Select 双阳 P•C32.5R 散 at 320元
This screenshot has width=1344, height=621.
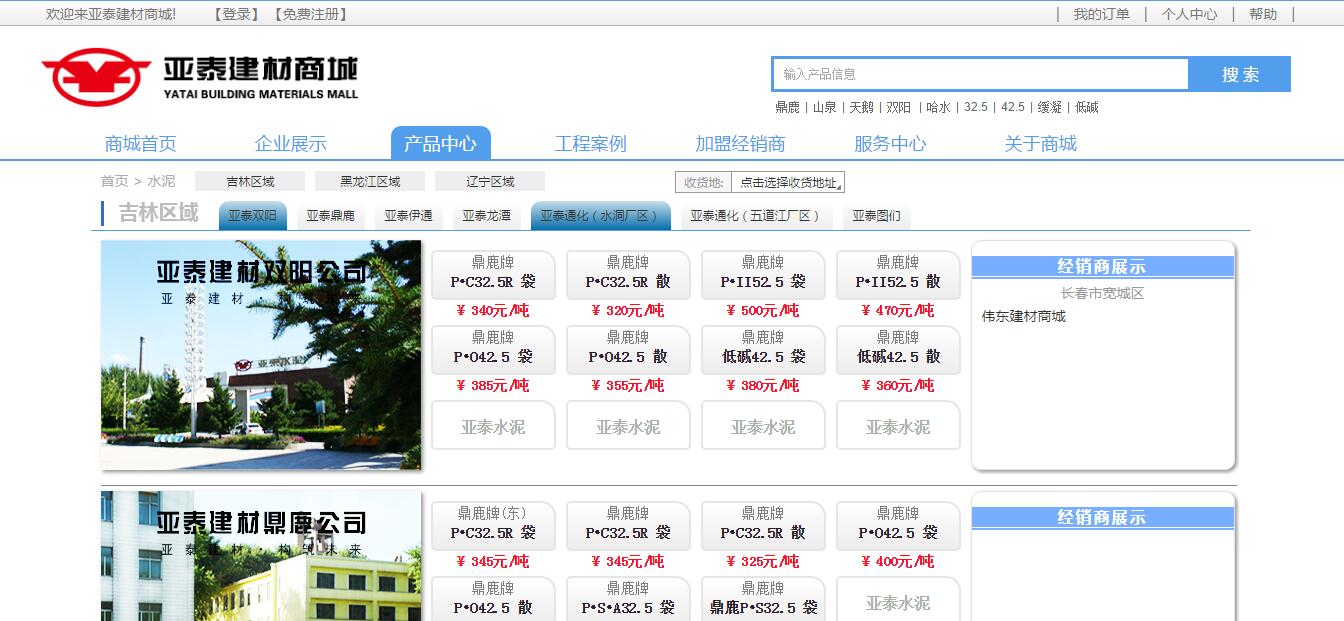tap(628, 274)
